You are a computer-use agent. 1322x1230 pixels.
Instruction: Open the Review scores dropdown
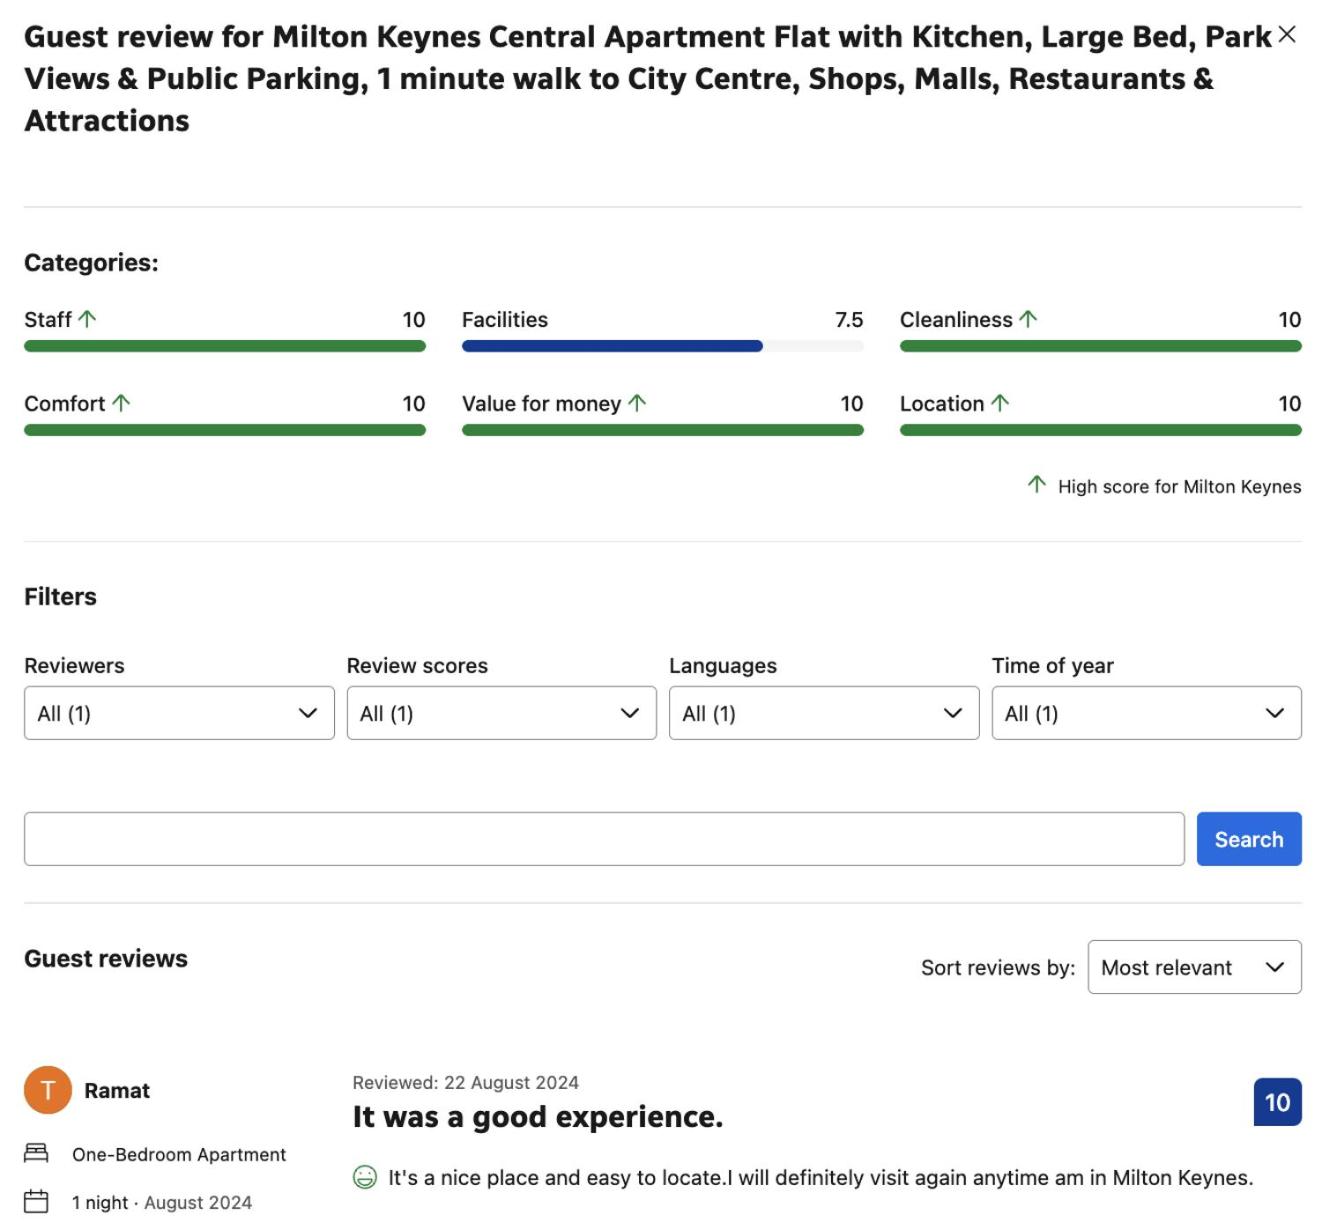[502, 713]
